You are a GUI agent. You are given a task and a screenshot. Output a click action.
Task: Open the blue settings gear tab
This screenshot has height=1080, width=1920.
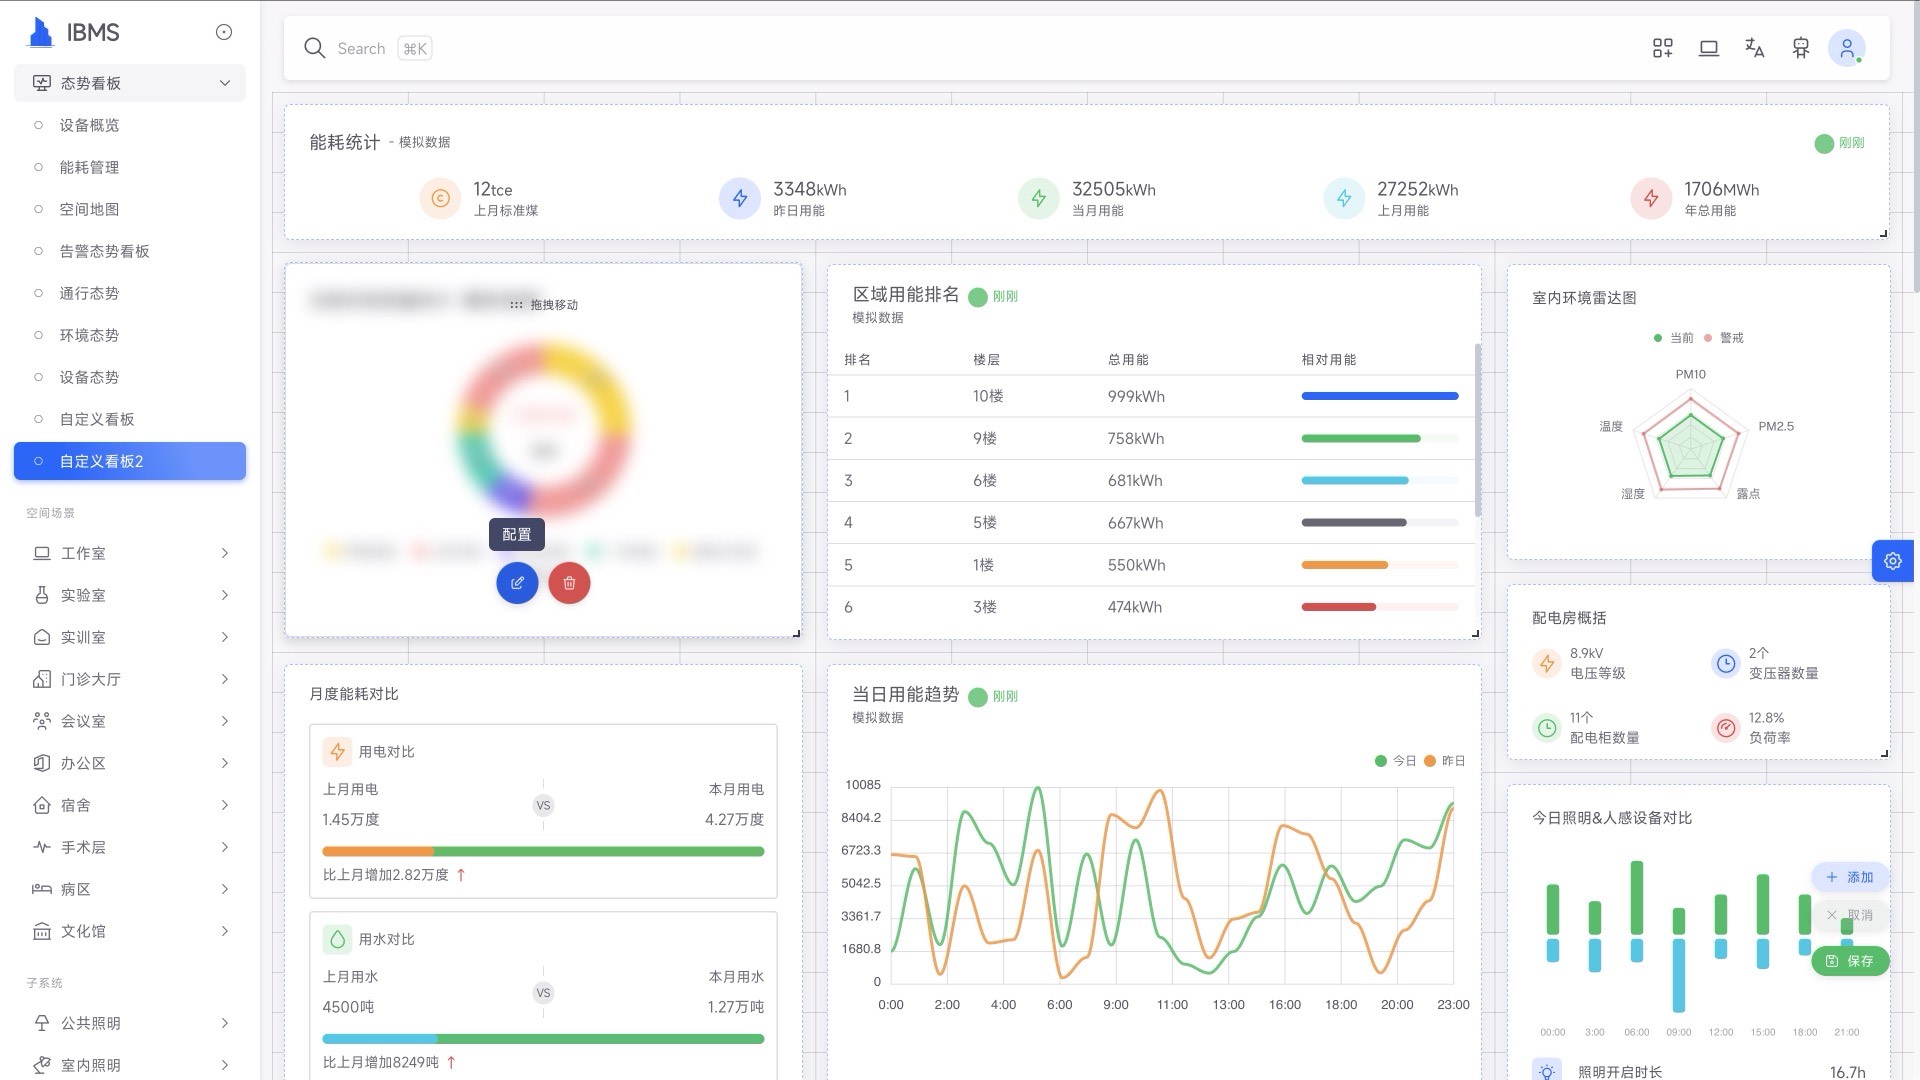coord(1892,561)
